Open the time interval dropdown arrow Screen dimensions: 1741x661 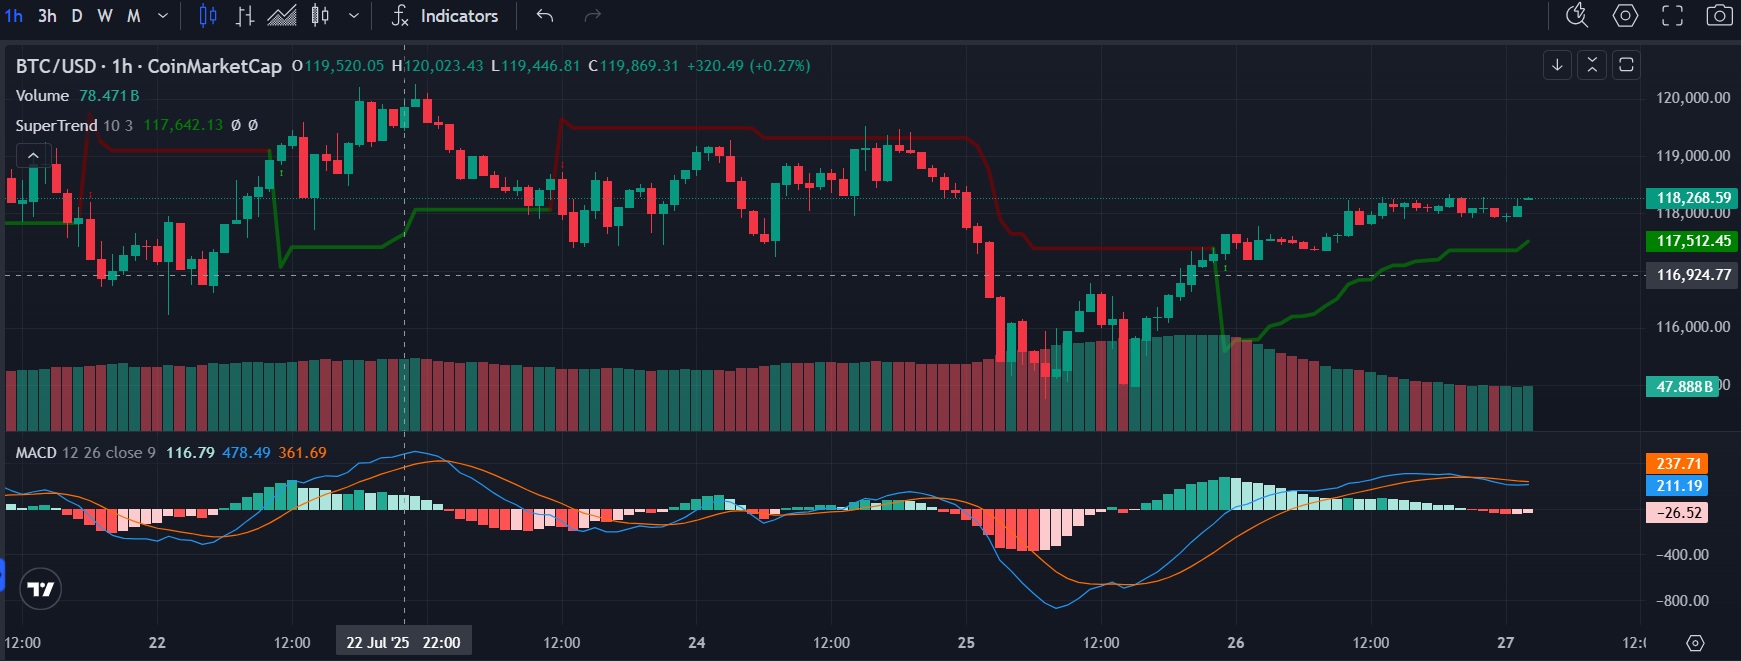(163, 16)
